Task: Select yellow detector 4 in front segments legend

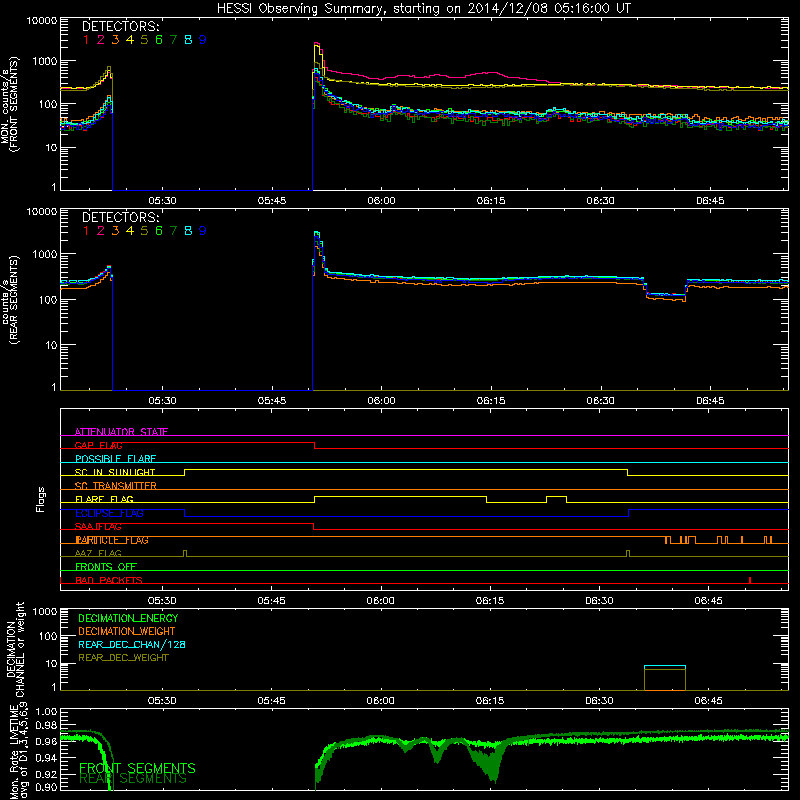Action: [x=130, y=40]
